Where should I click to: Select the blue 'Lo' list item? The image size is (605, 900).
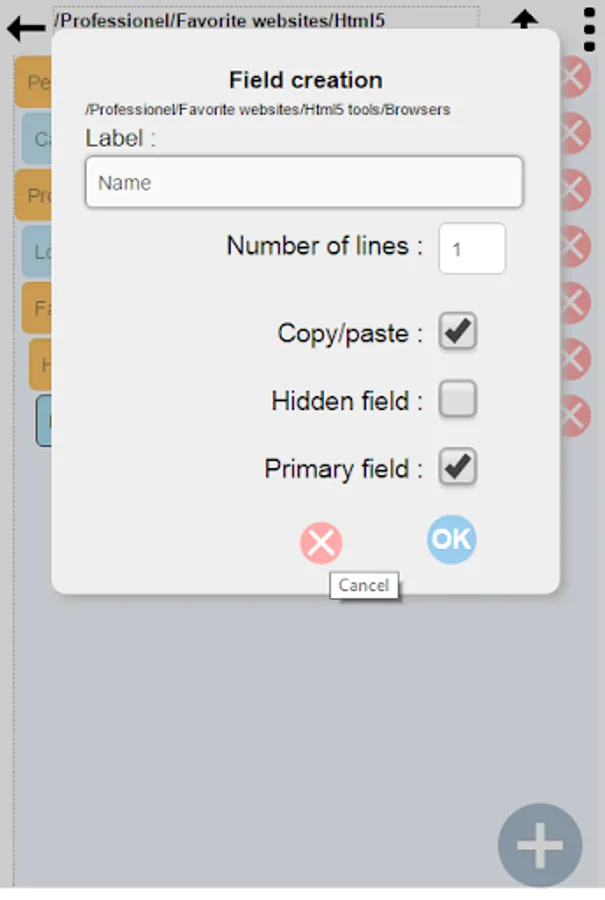click(x=38, y=252)
